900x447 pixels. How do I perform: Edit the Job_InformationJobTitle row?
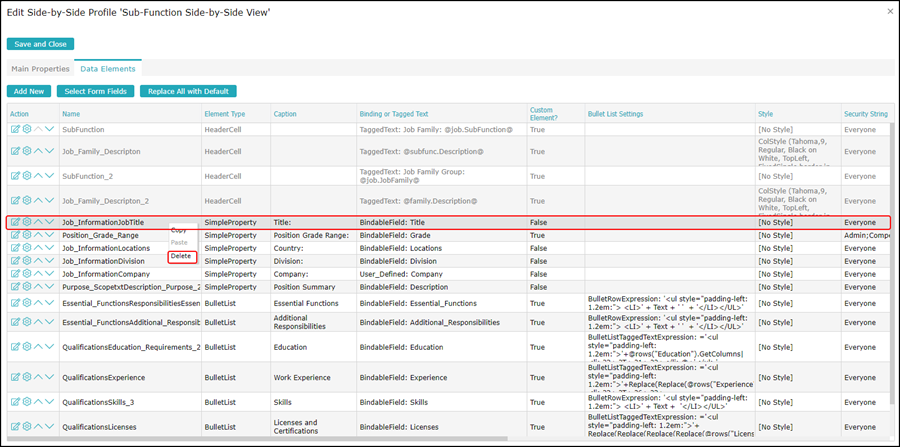(x=15, y=222)
